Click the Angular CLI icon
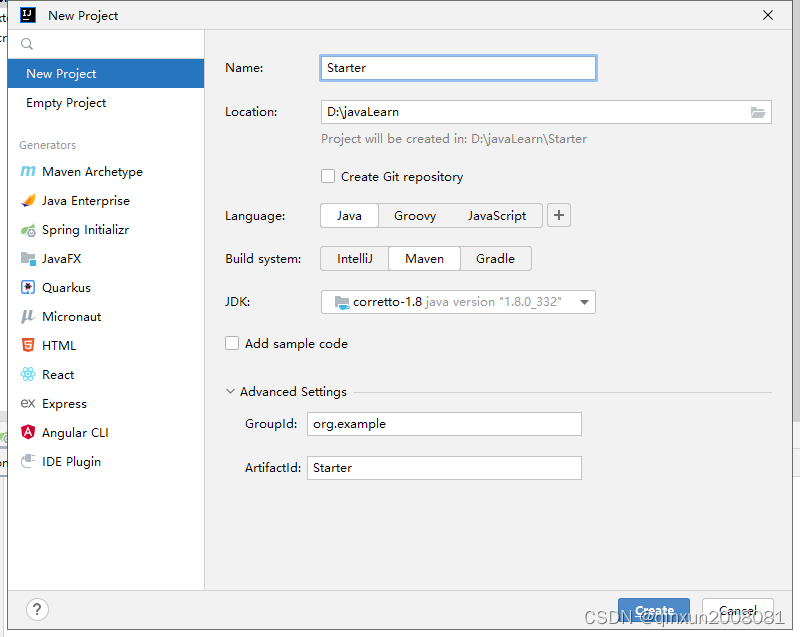The width and height of the screenshot is (800, 637). coord(28,432)
